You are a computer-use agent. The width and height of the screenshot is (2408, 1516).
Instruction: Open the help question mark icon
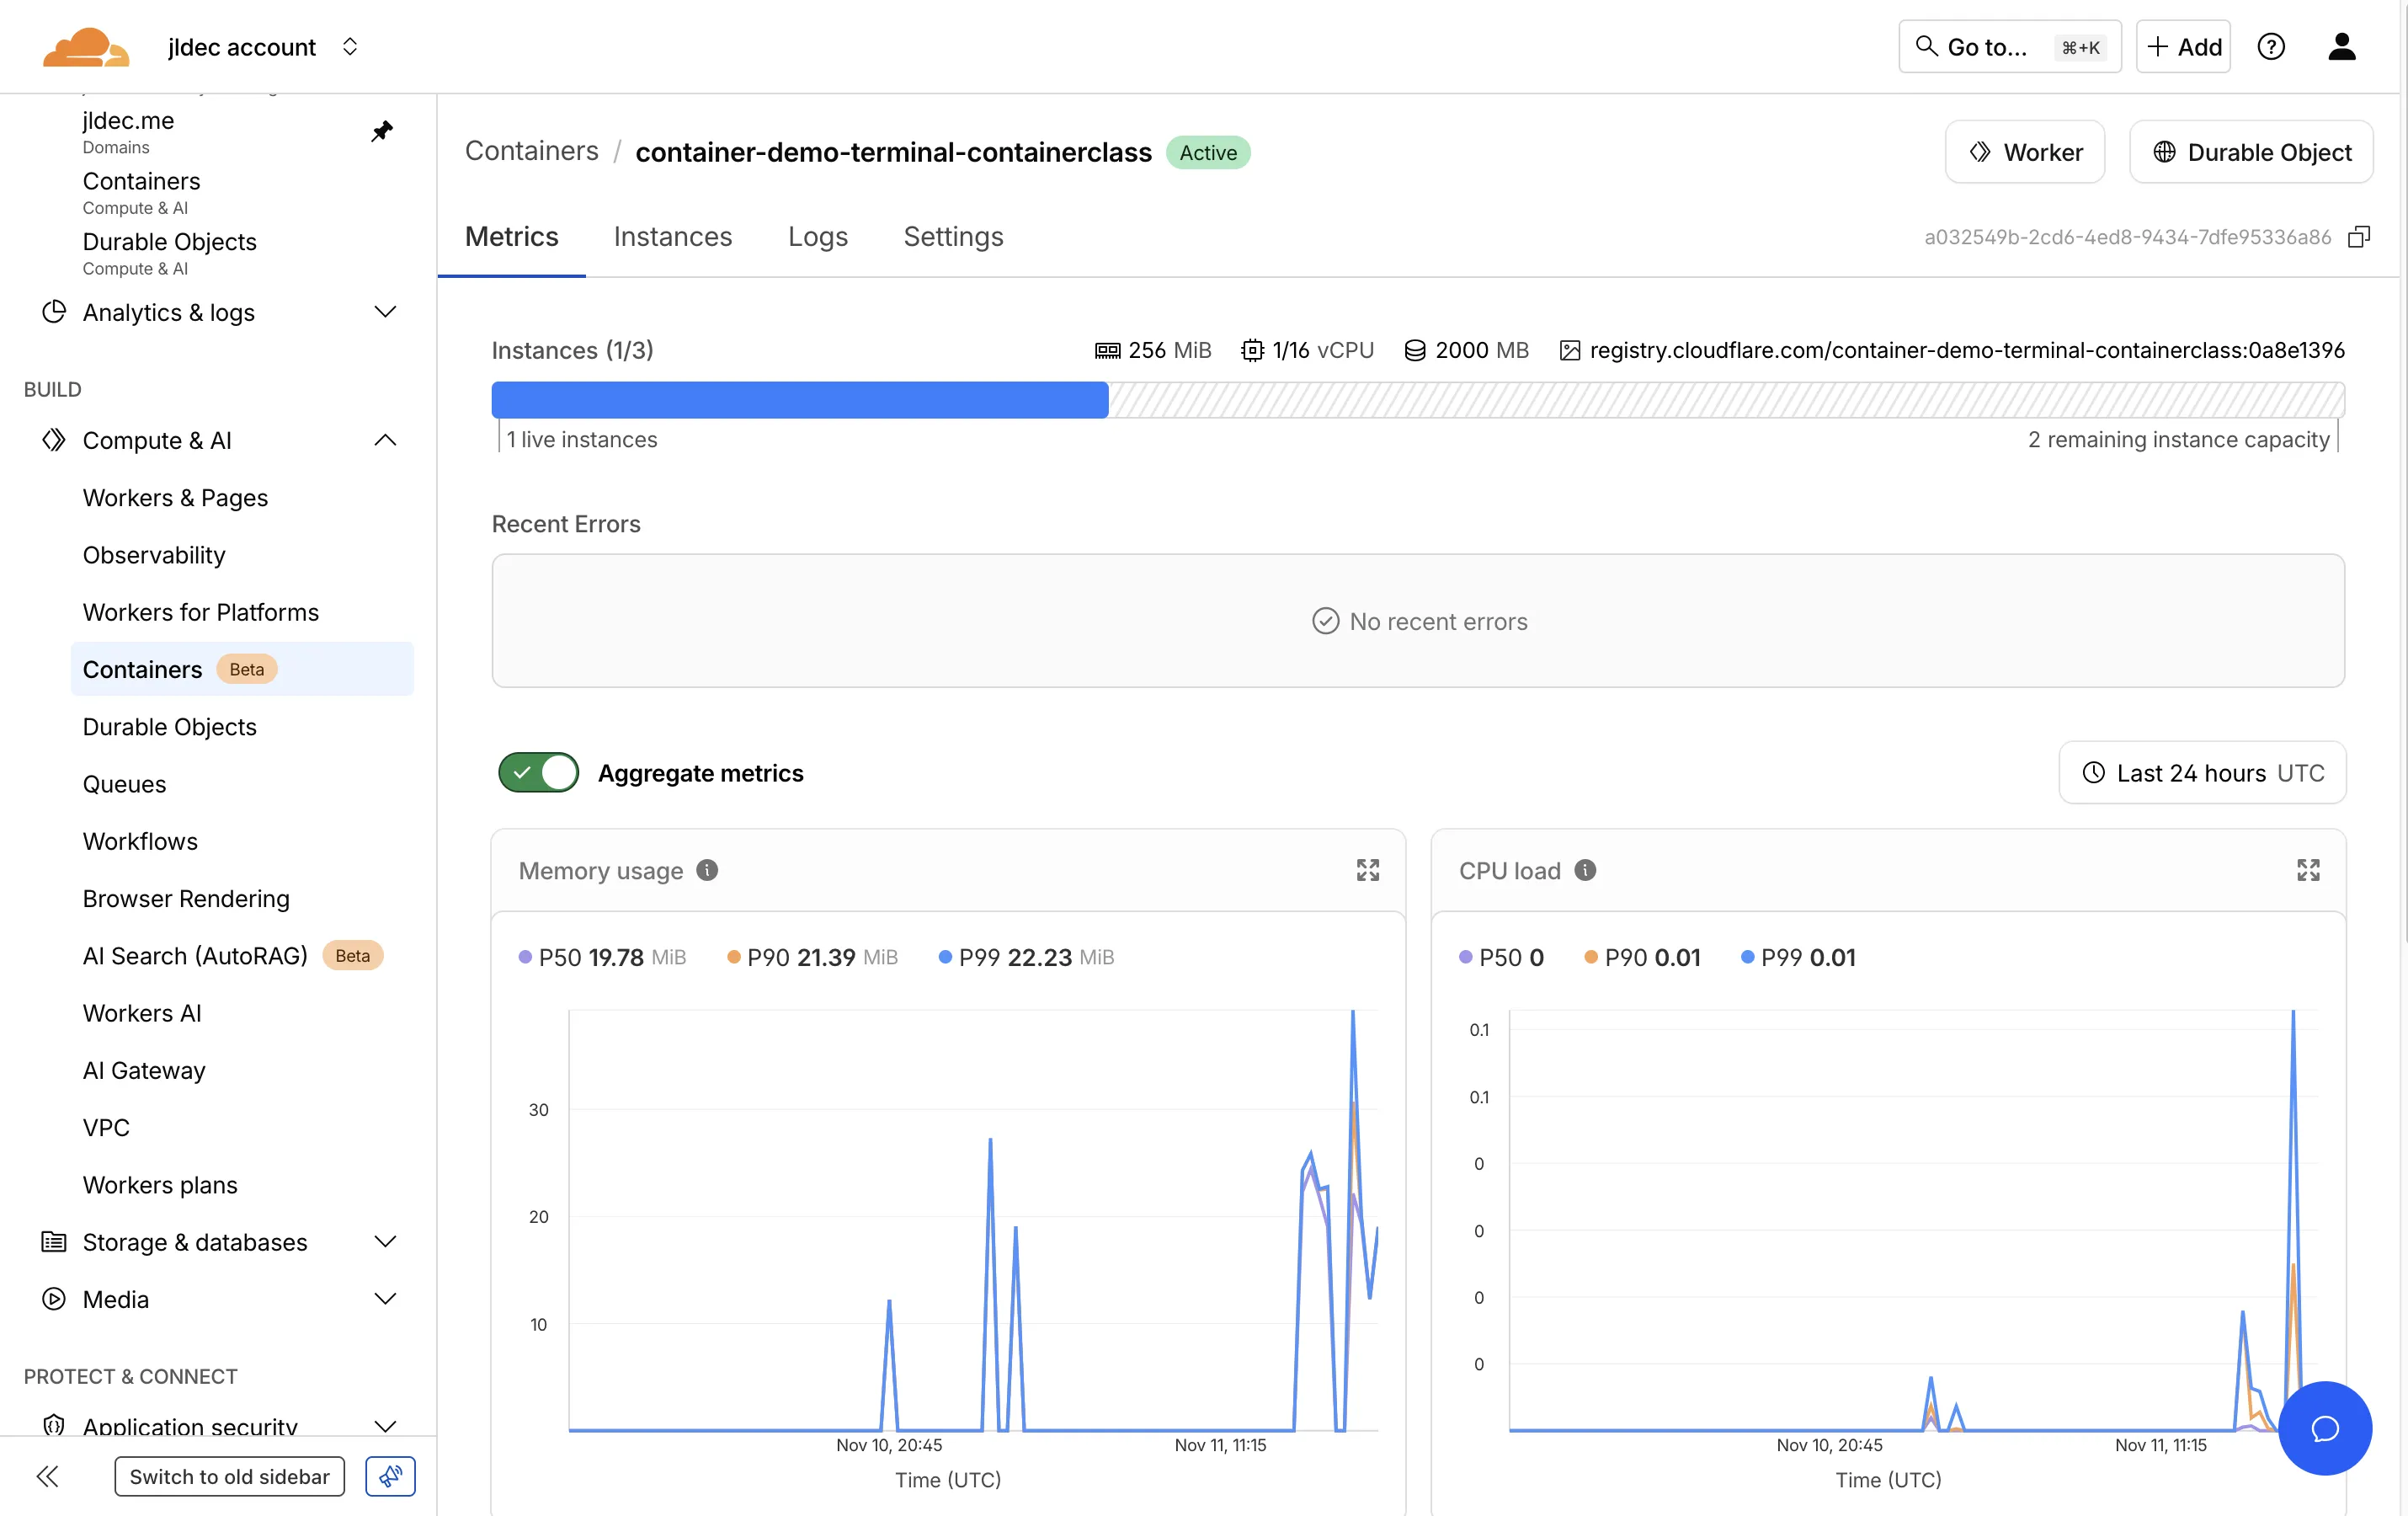(x=2272, y=46)
